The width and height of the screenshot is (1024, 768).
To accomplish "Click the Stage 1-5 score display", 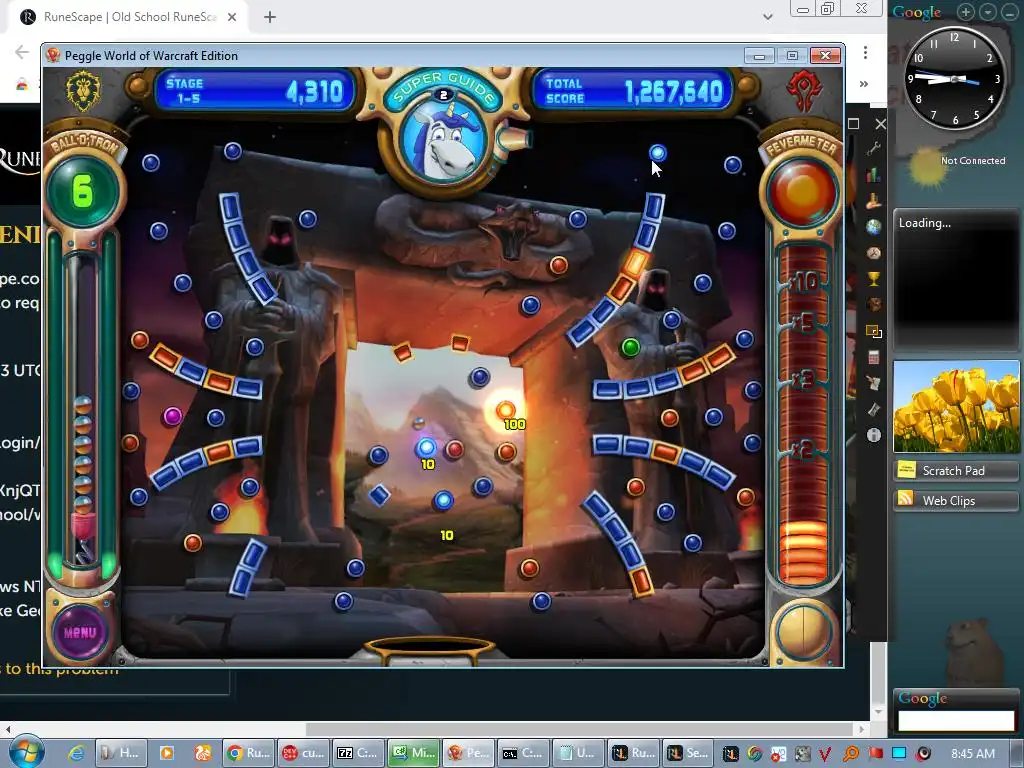I will 255,91.
